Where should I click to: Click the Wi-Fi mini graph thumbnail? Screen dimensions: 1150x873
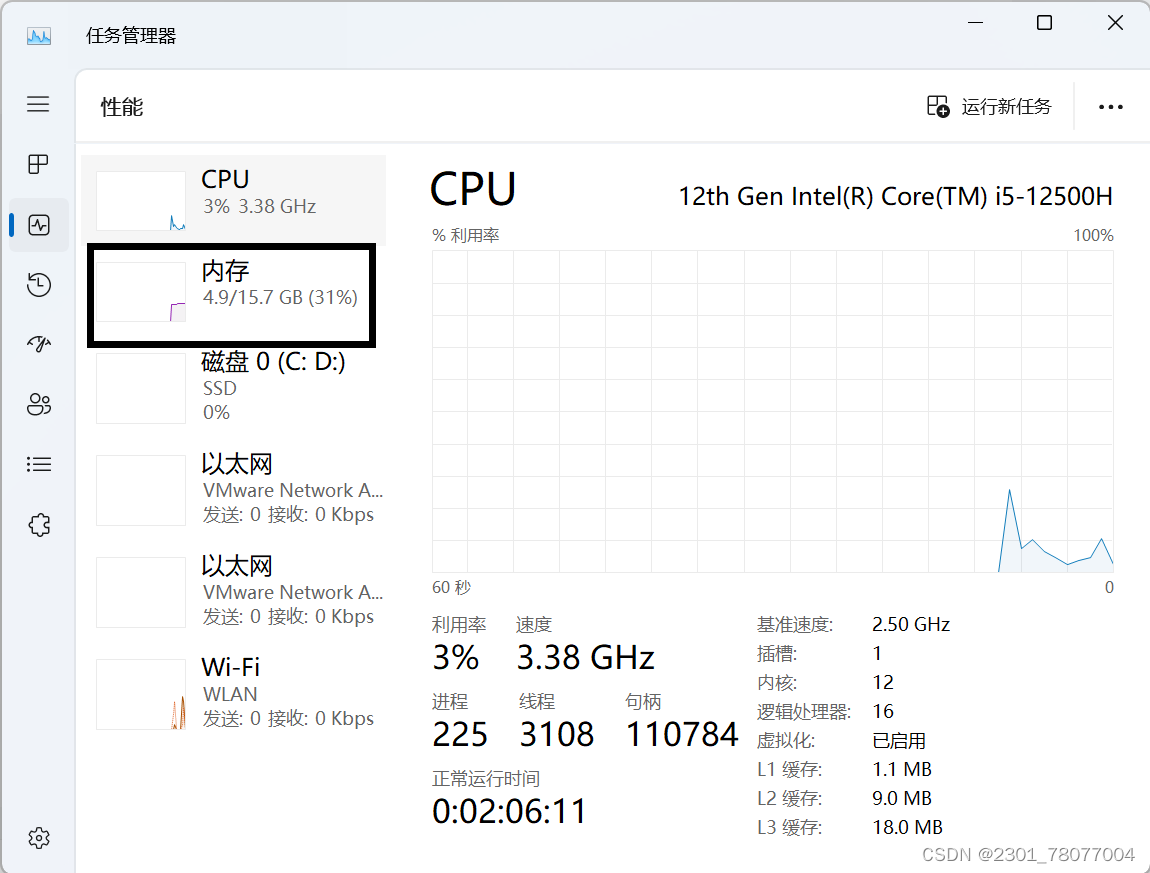[x=141, y=694]
